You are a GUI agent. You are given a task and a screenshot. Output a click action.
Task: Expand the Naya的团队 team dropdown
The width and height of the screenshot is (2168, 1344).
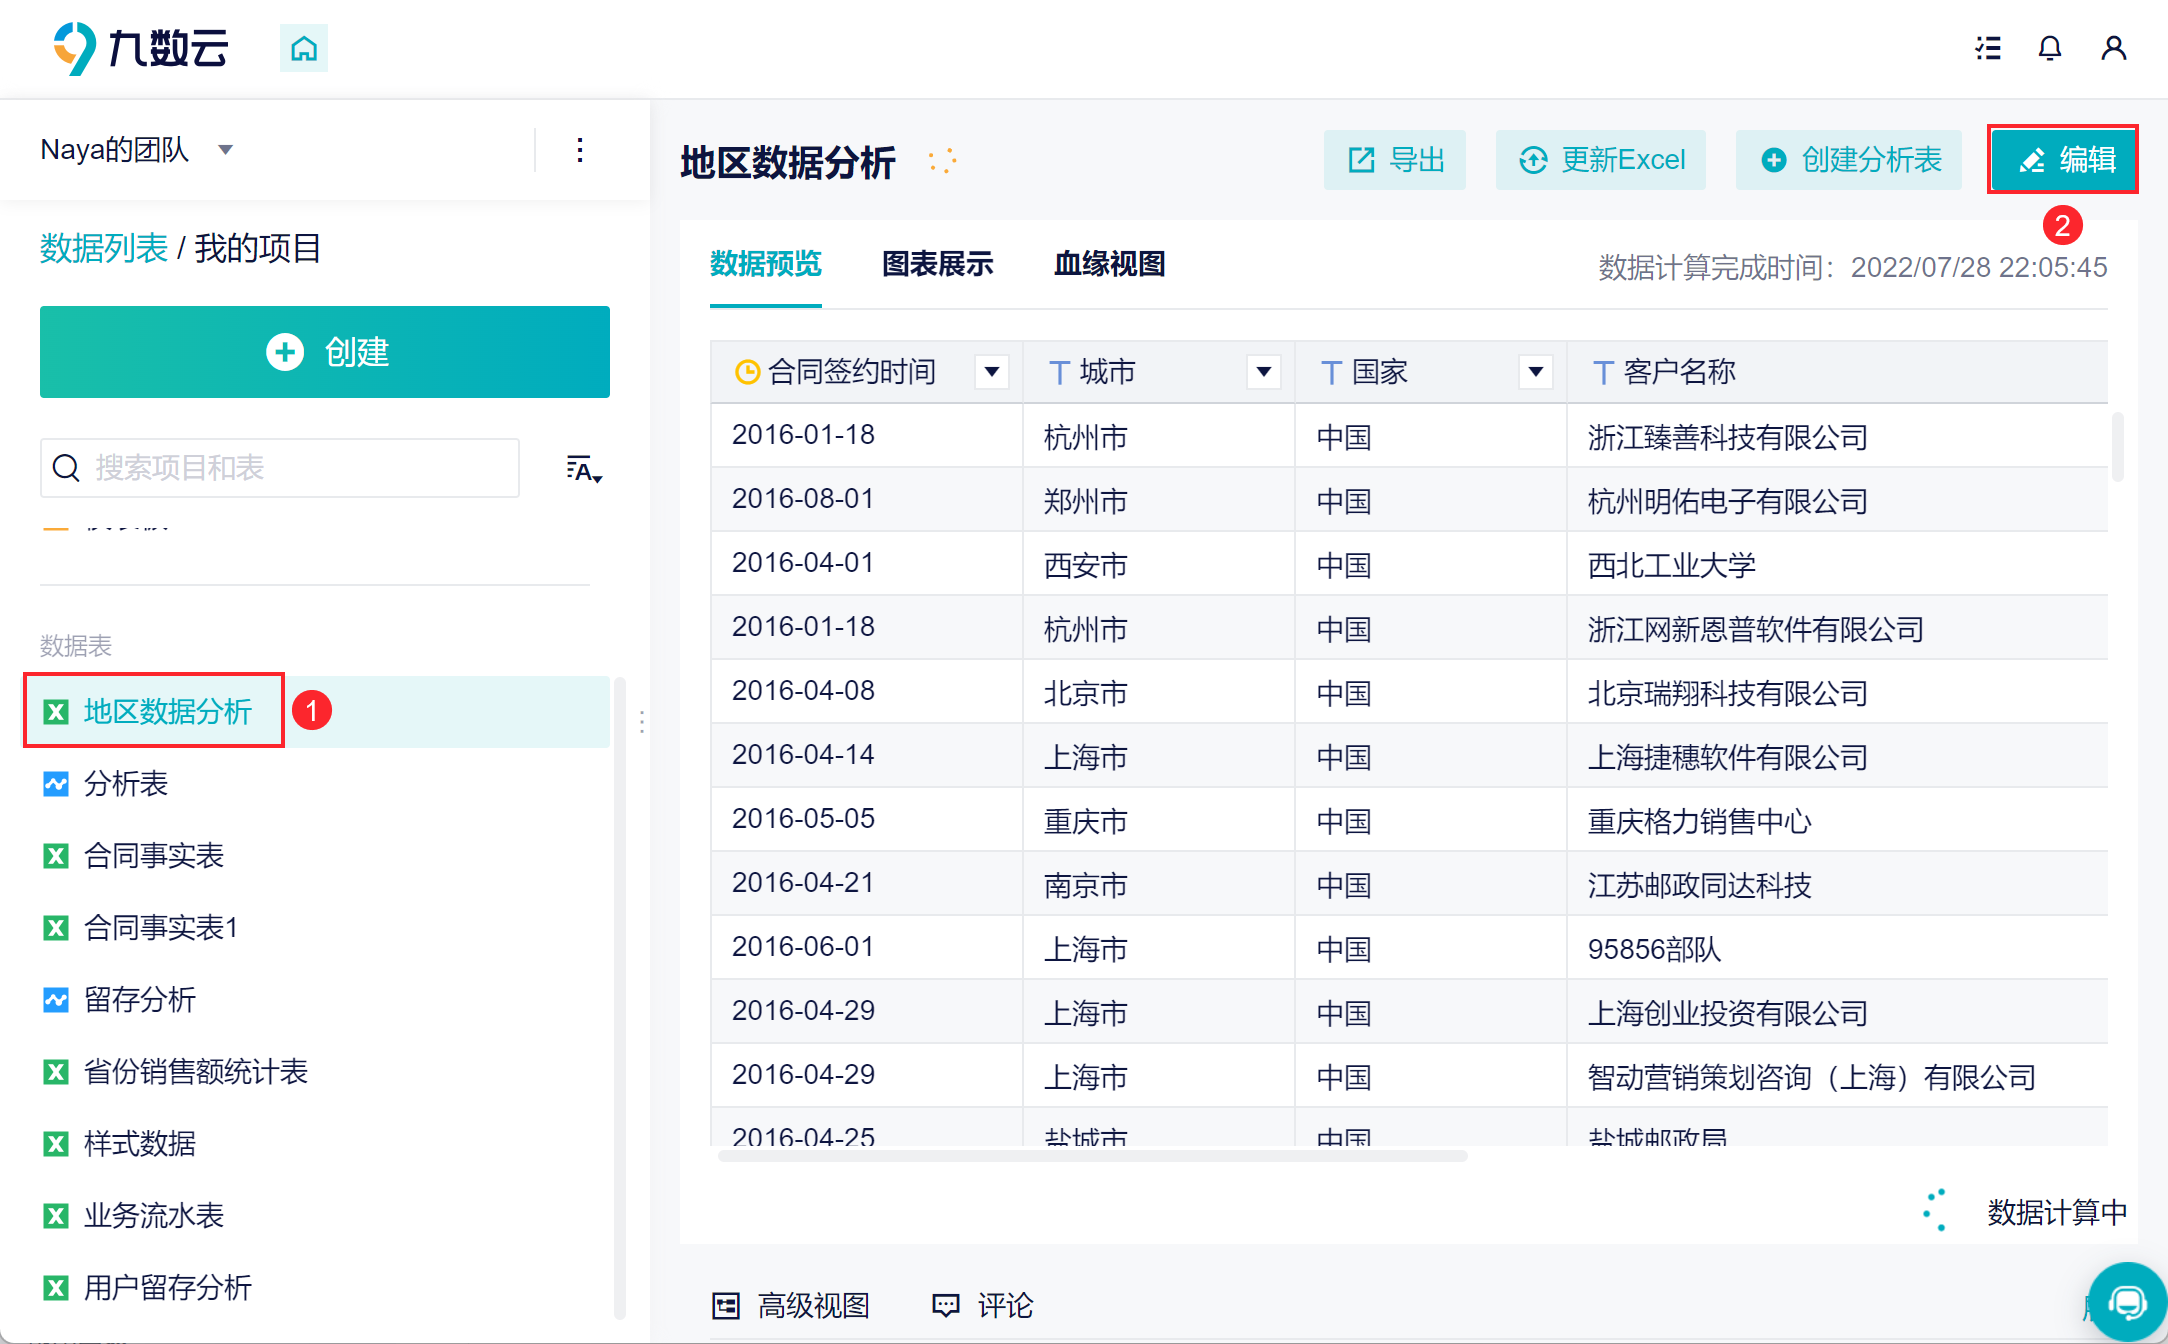click(226, 150)
